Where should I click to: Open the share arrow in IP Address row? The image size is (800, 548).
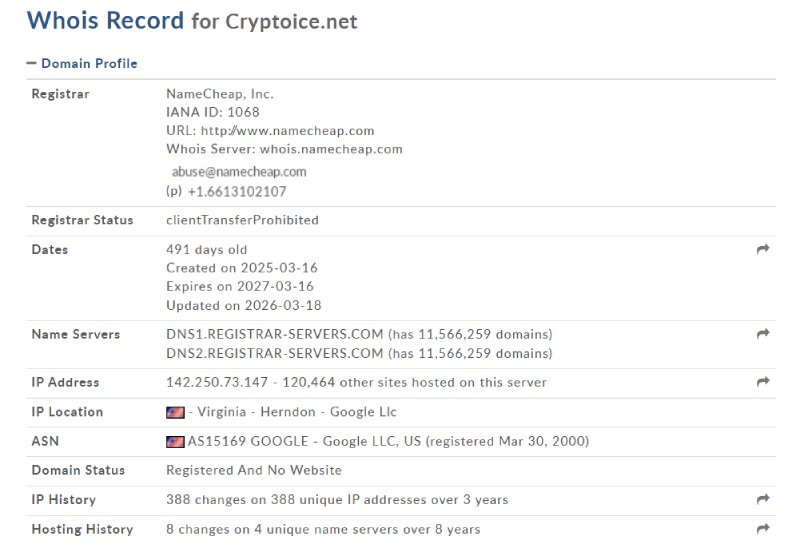tap(763, 382)
